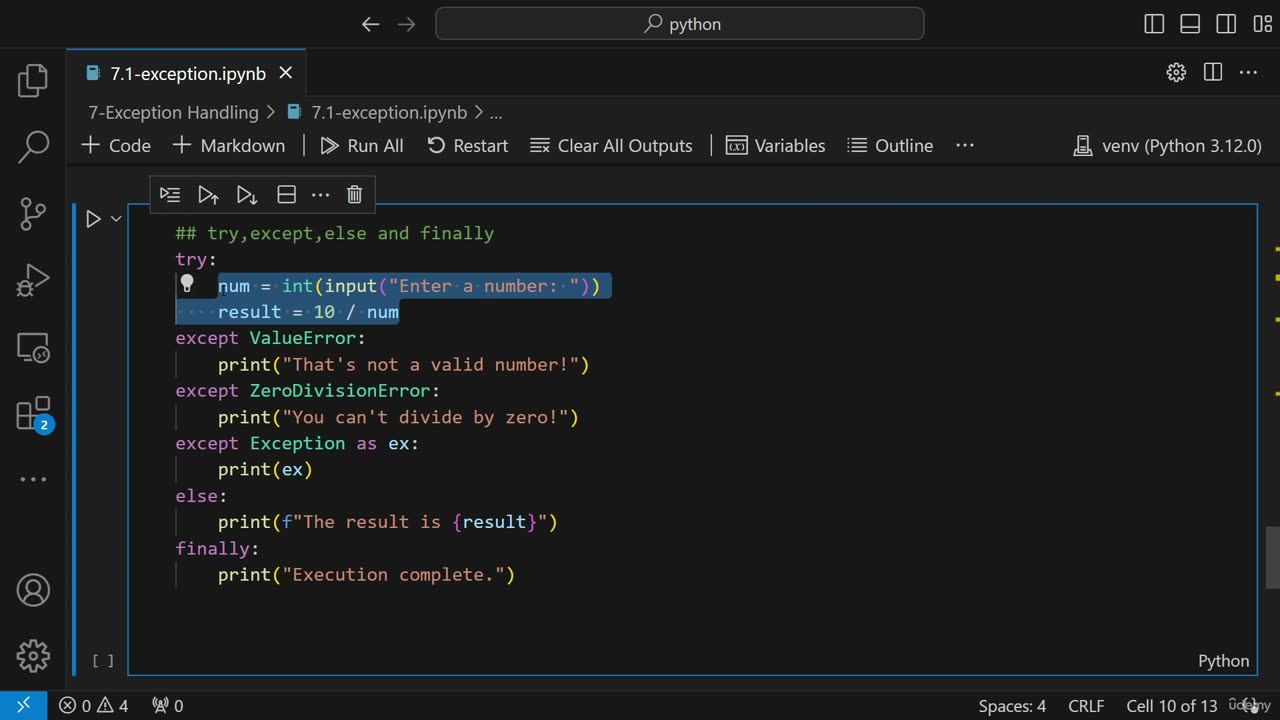Add a new Markdown cell
1280x720 pixels.
(x=229, y=145)
